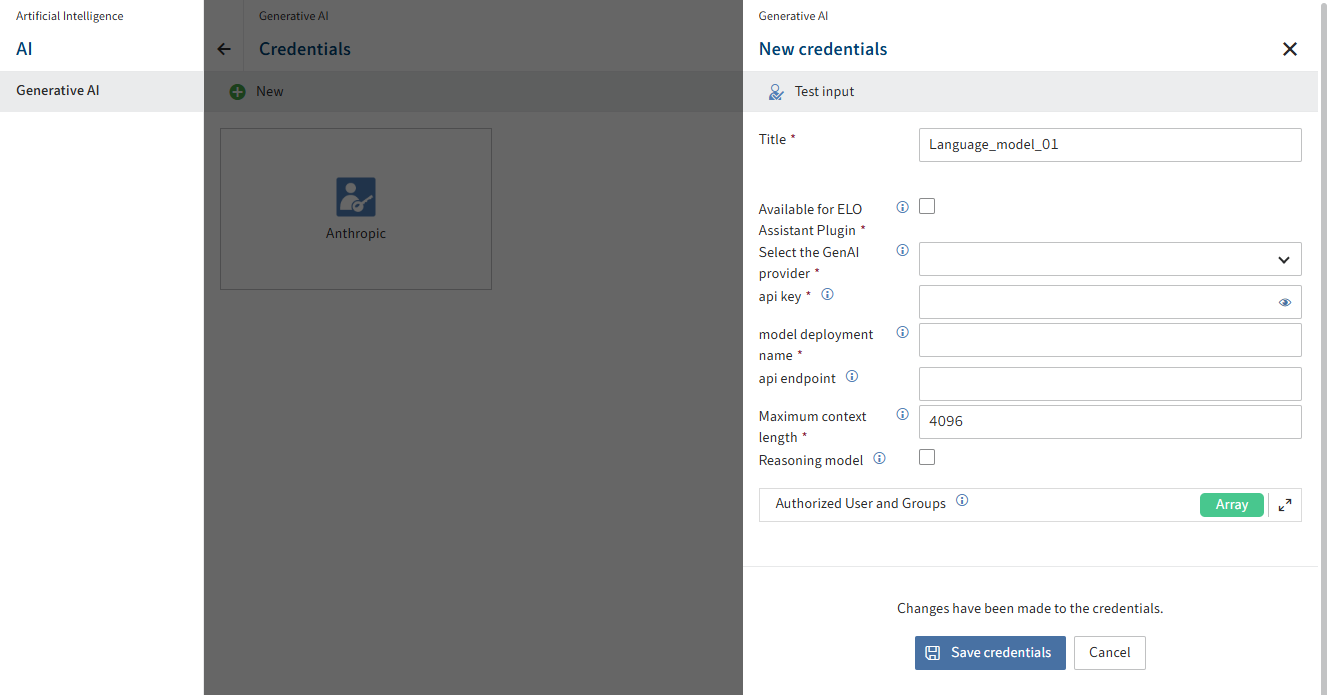
Task: Click inside the Title field showing Language_model_01
Action: 1110,145
